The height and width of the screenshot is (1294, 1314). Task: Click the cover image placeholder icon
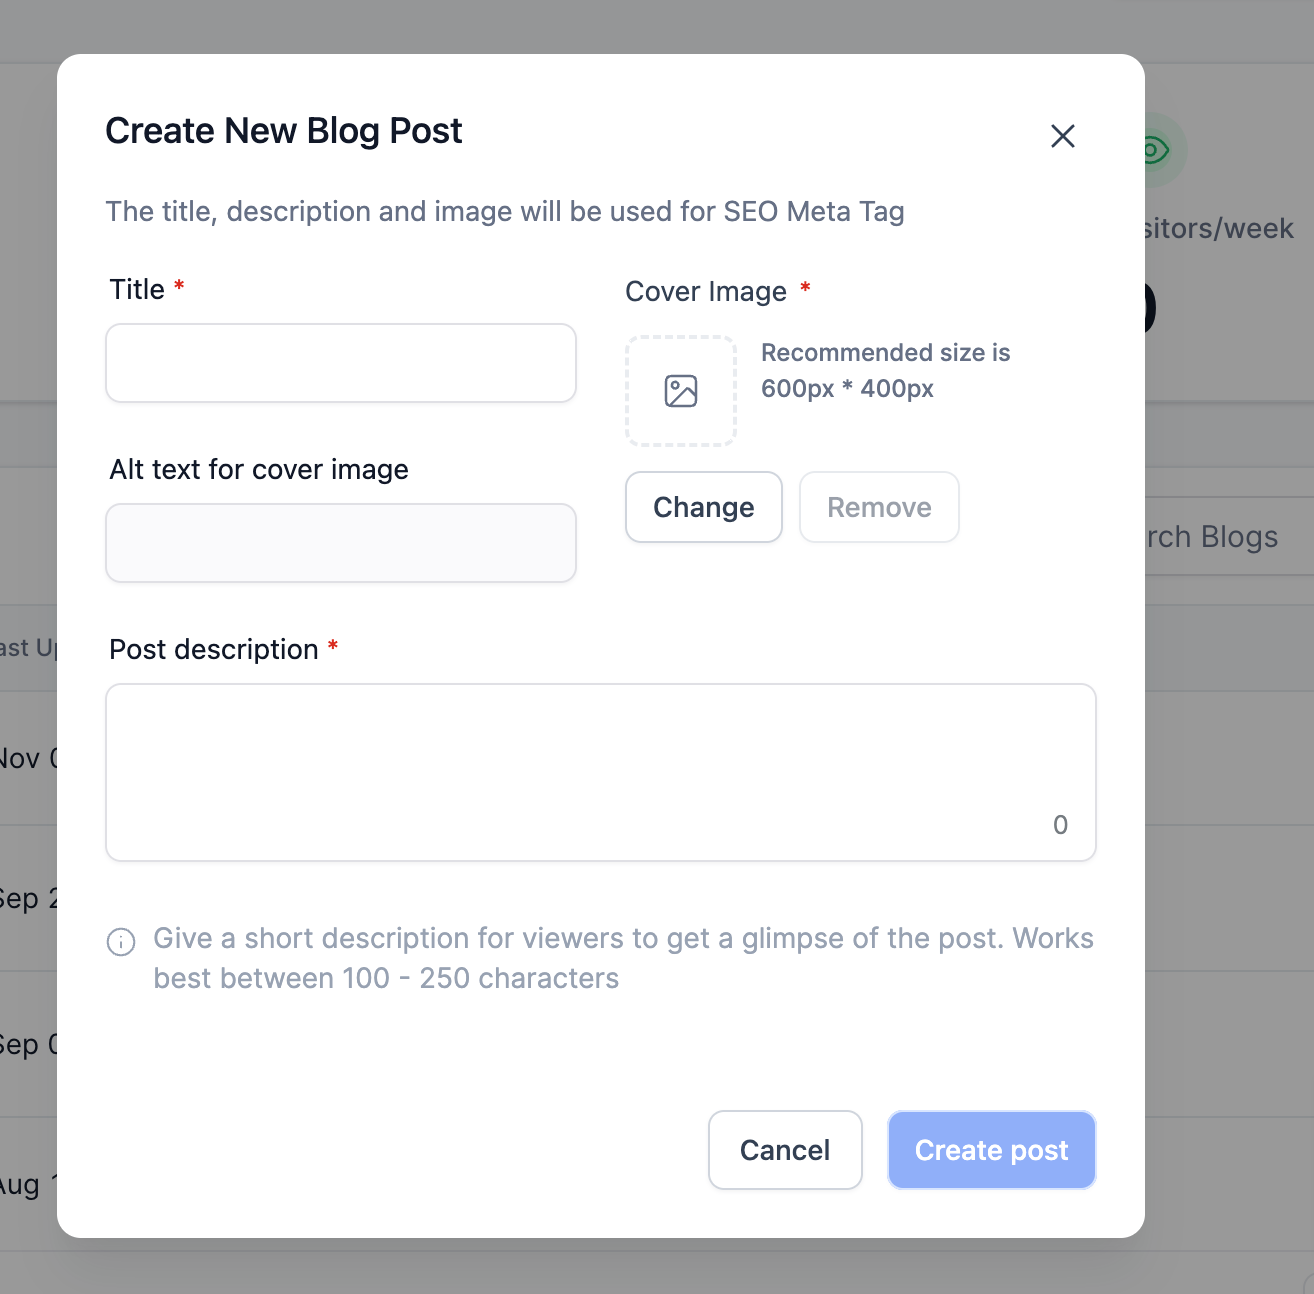681,391
